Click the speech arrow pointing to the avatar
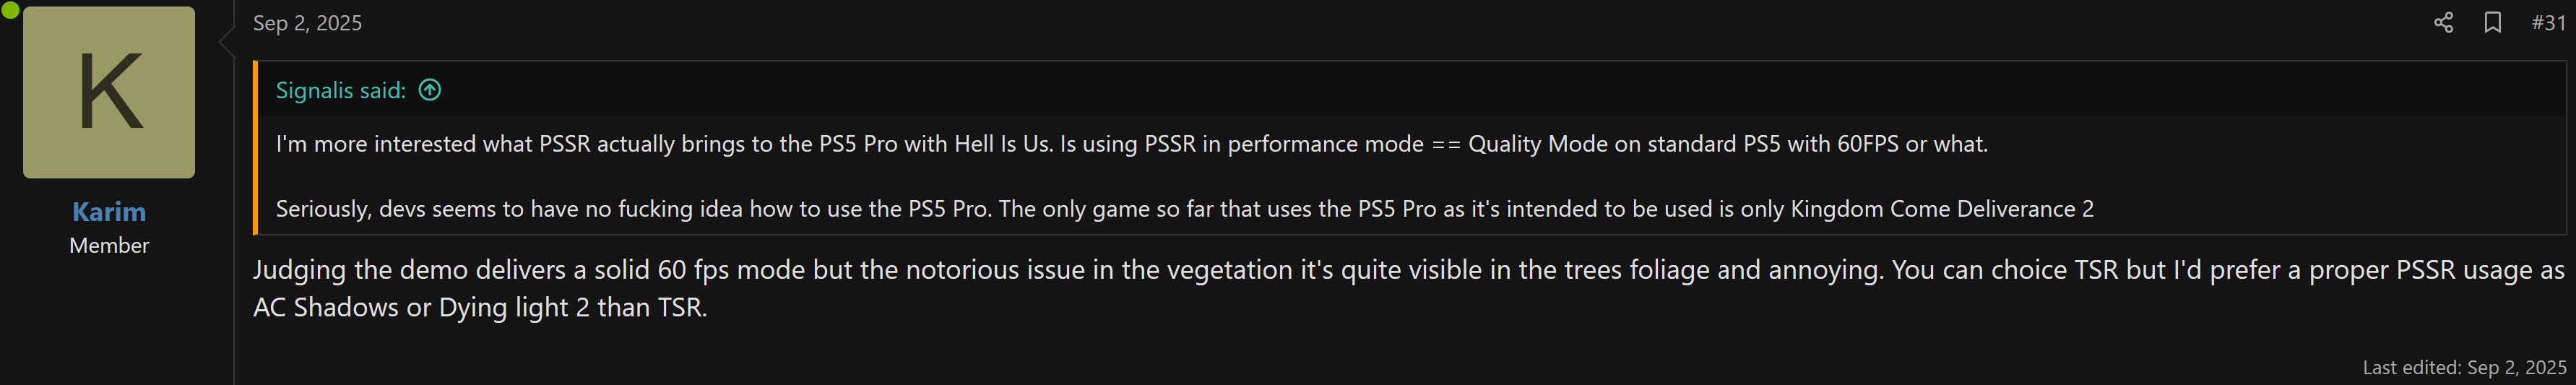The width and height of the screenshot is (2576, 385). pyautogui.click(x=227, y=41)
